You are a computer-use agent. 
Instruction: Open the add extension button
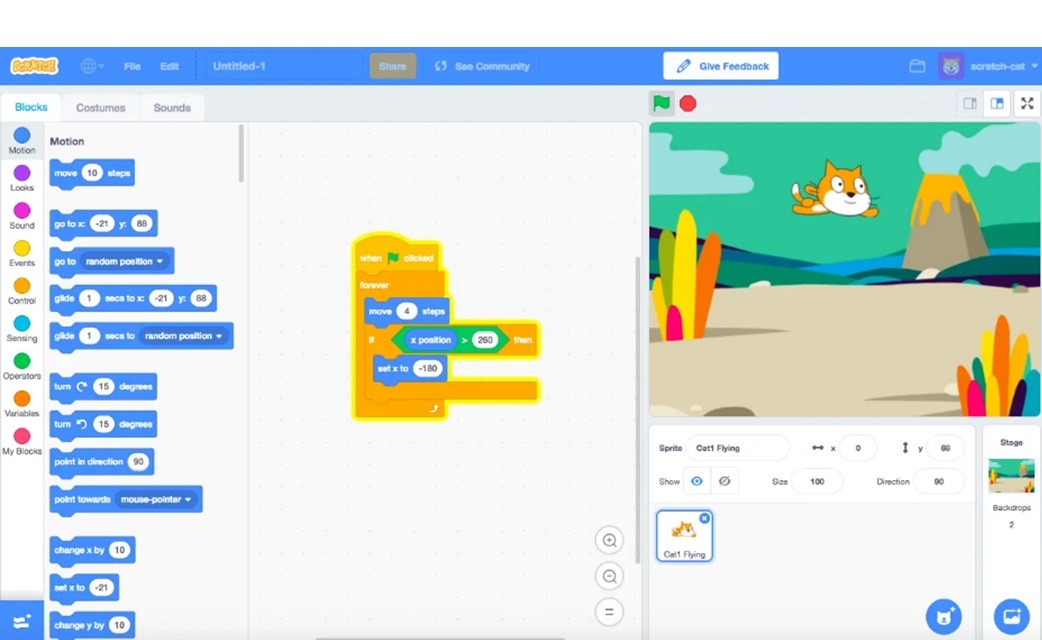22,621
